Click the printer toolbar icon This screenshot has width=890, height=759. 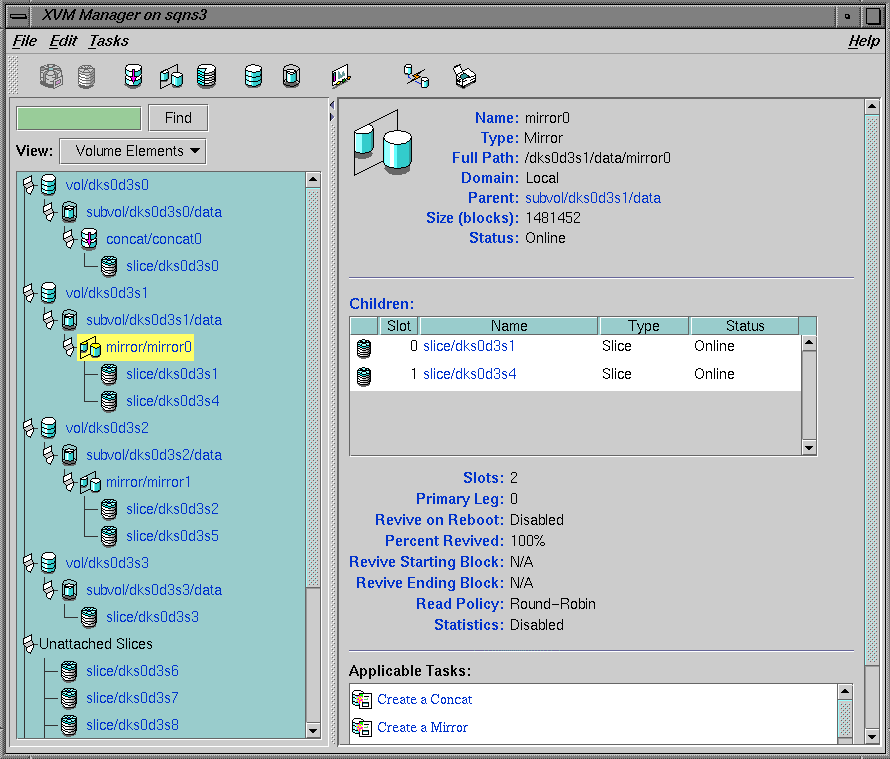pyautogui.click(x=464, y=76)
